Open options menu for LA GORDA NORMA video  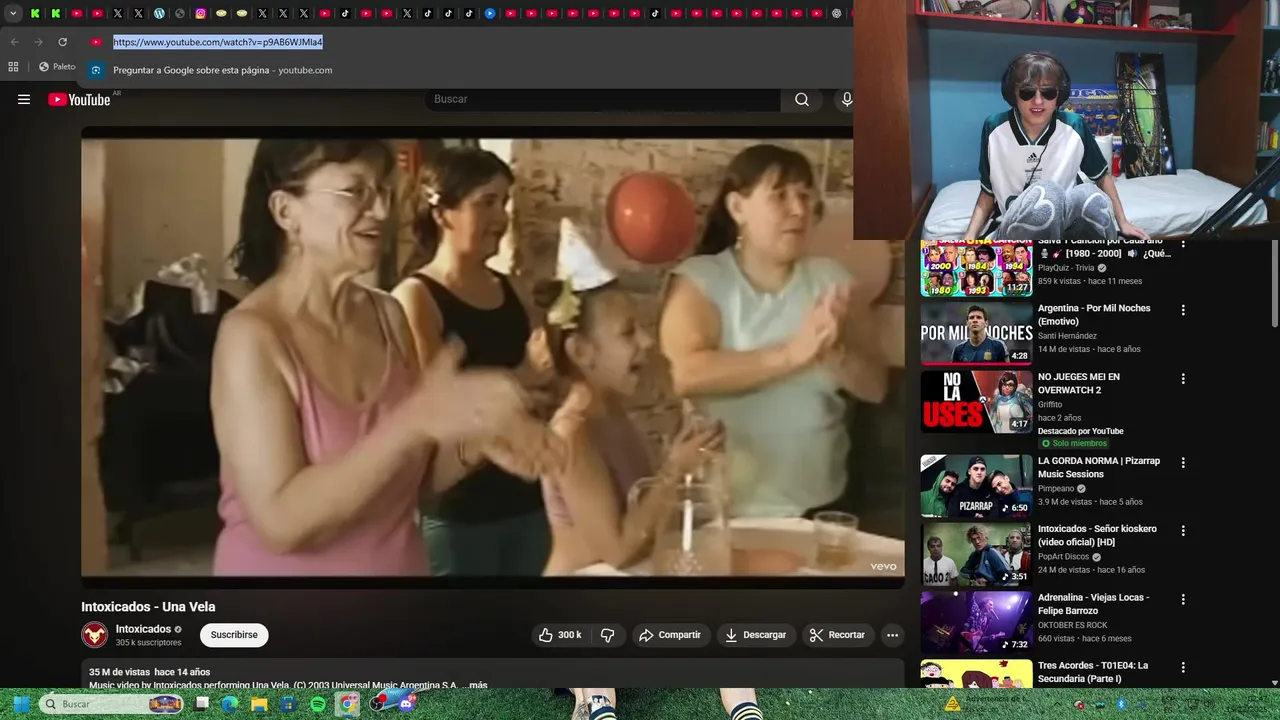(x=1183, y=463)
